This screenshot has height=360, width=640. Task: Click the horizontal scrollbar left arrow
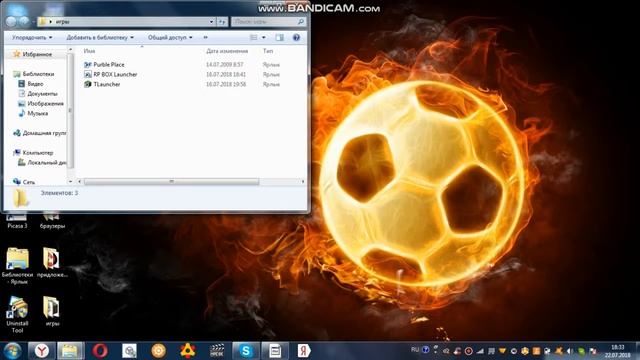pos(80,182)
